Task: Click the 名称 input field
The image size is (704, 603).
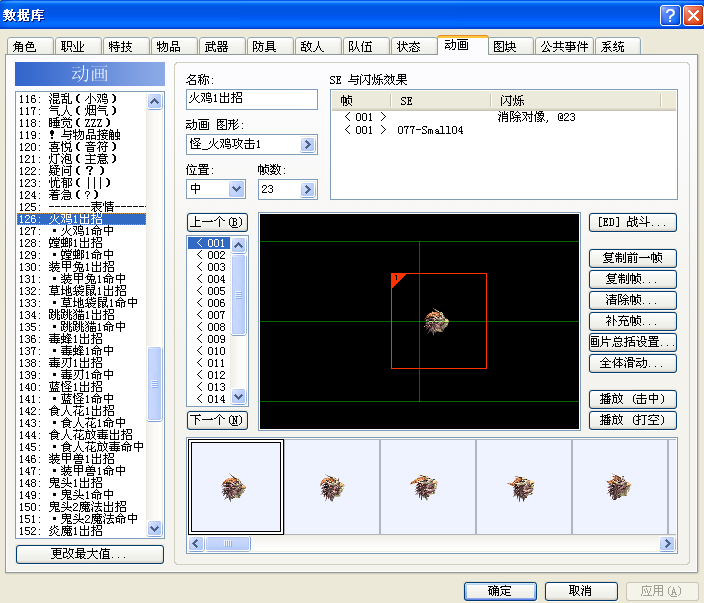Action: tap(251, 99)
